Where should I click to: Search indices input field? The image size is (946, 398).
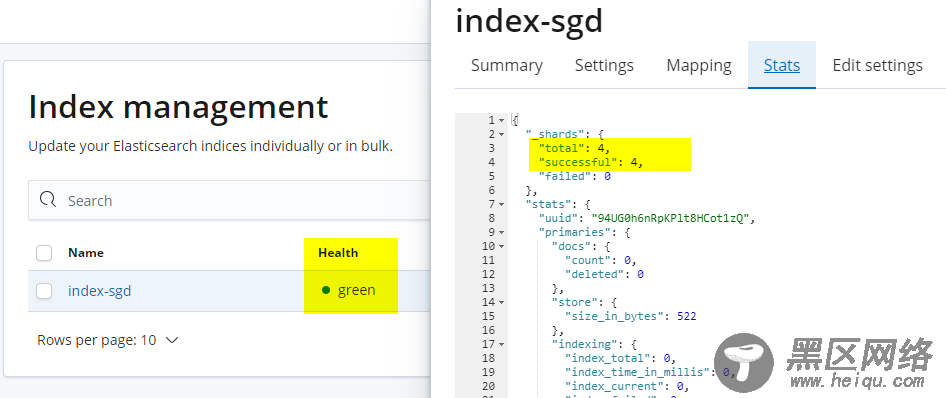pyautogui.click(x=229, y=200)
